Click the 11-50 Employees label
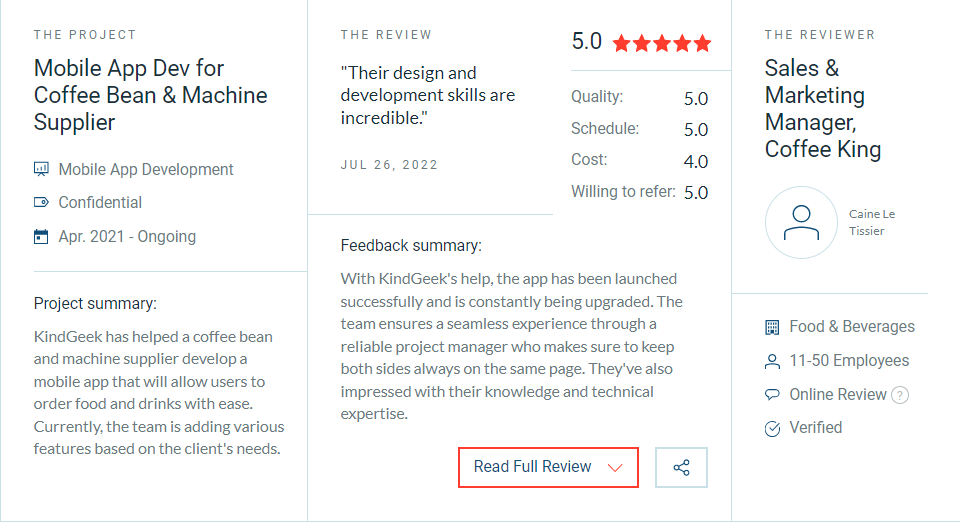This screenshot has height=522, width=960. tap(849, 360)
